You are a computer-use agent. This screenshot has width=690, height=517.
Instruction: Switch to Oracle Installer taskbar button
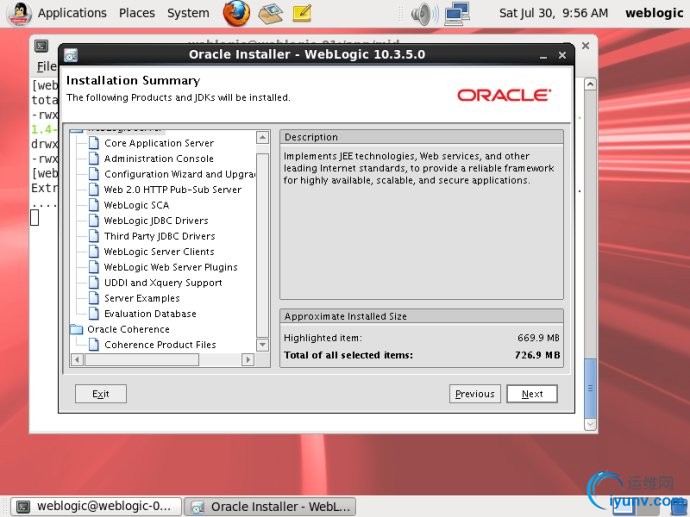270,506
